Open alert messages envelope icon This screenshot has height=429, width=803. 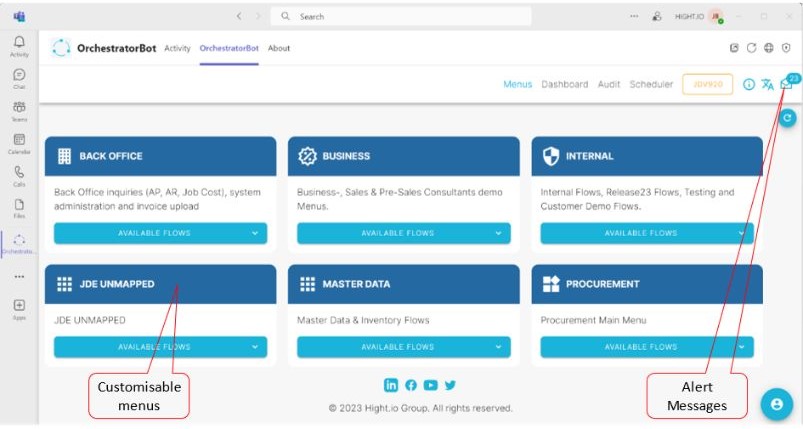click(x=786, y=84)
